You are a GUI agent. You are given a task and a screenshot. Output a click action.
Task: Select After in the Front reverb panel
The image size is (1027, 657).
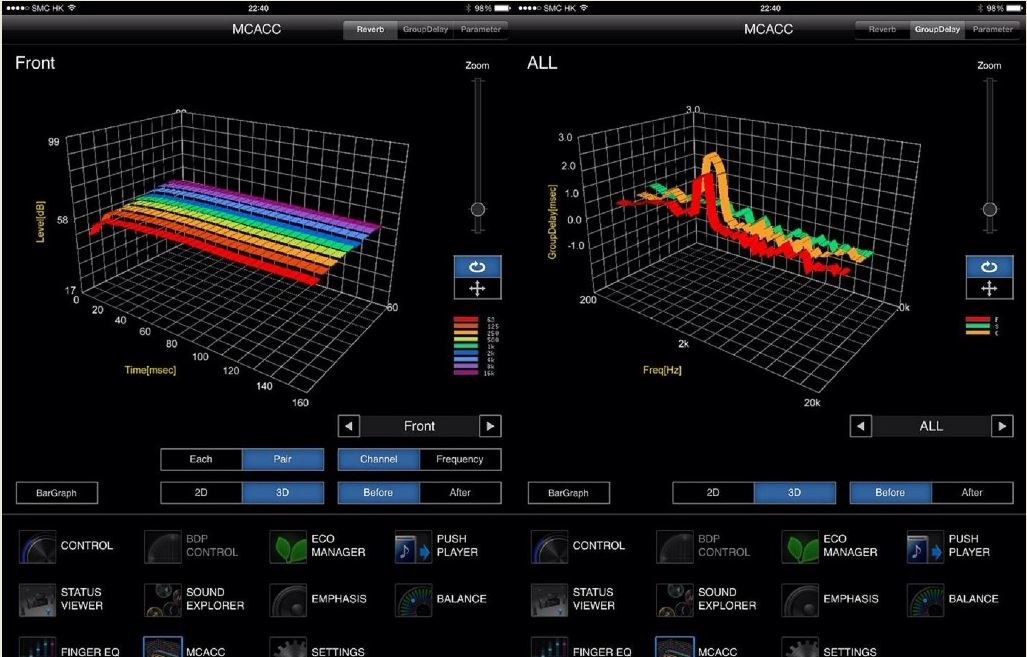coord(460,492)
